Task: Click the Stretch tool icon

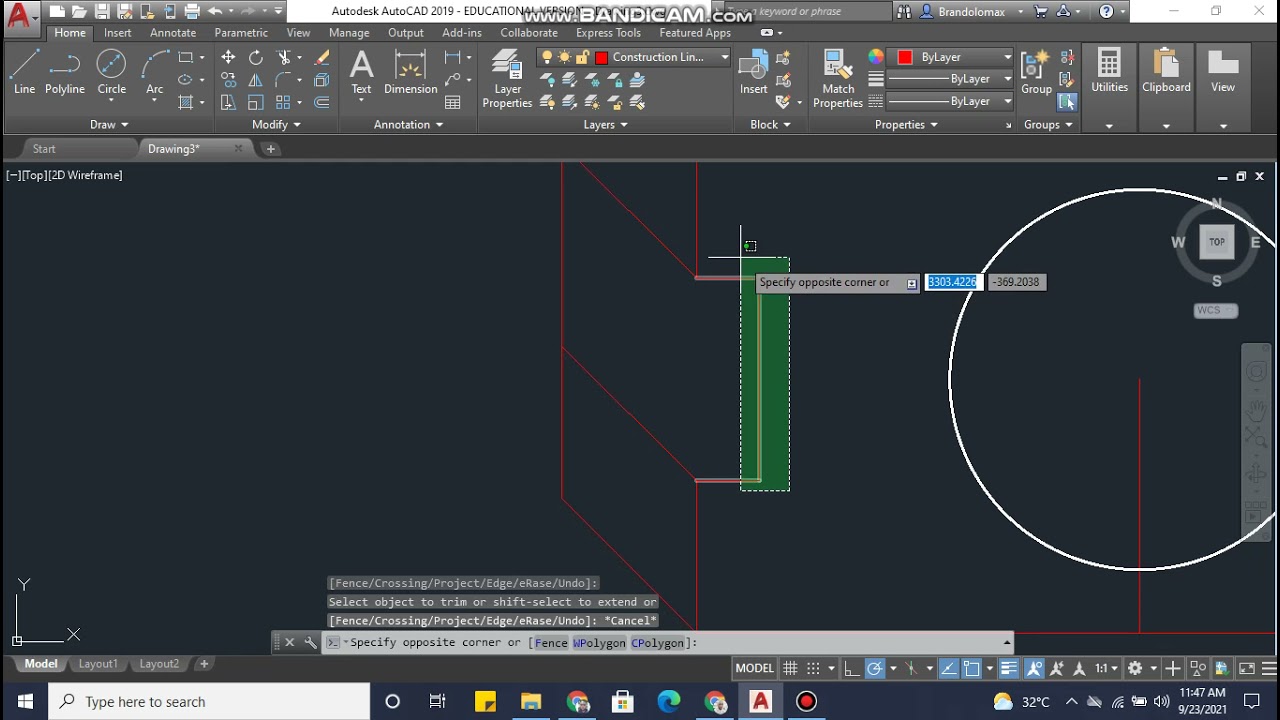Action: point(228,102)
